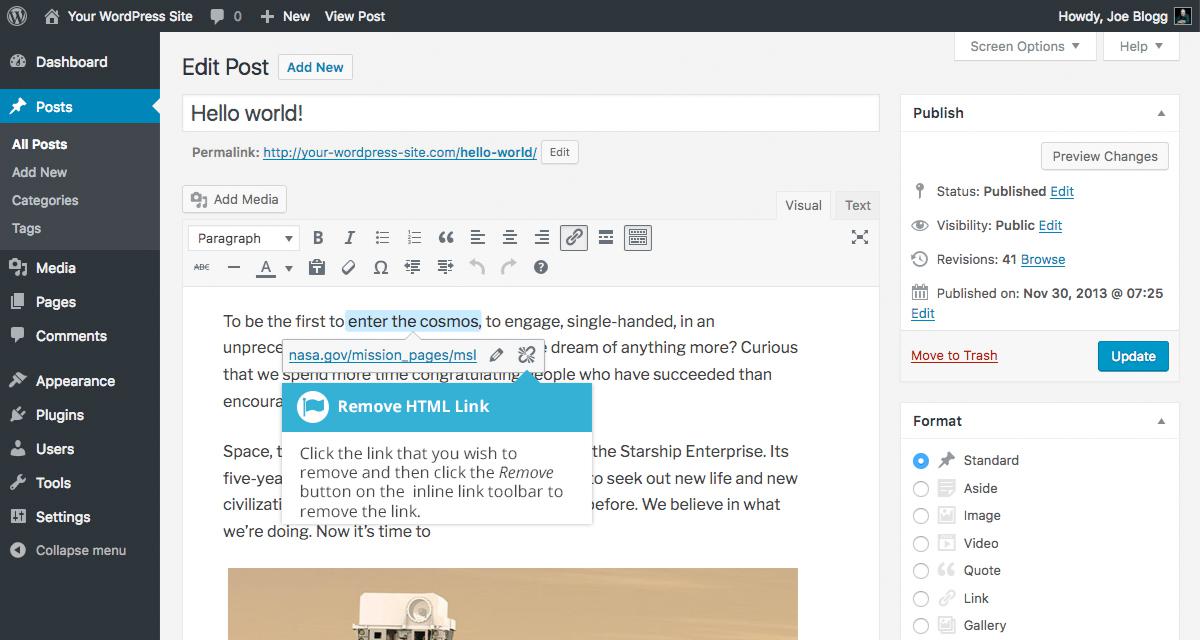Image resolution: width=1200 pixels, height=640 pixels.
Task: Expand the Help panel
Action: [x=1141, y=46]
